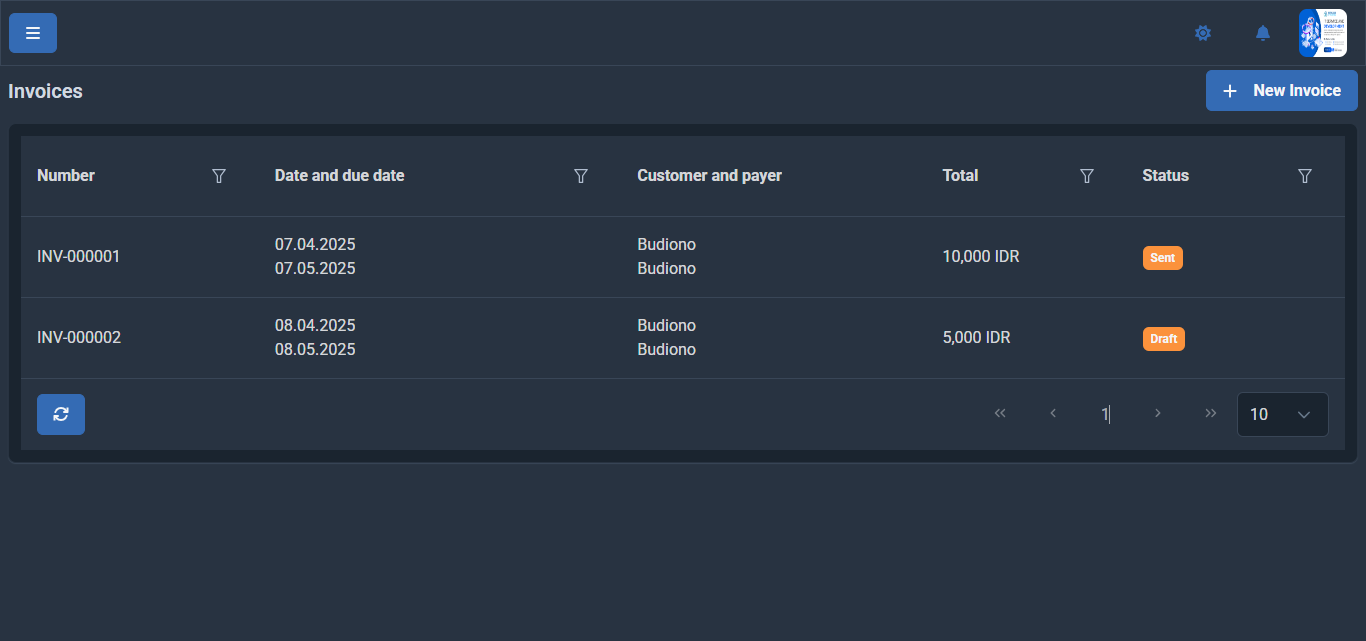Filter the Number column

[219, 176]
